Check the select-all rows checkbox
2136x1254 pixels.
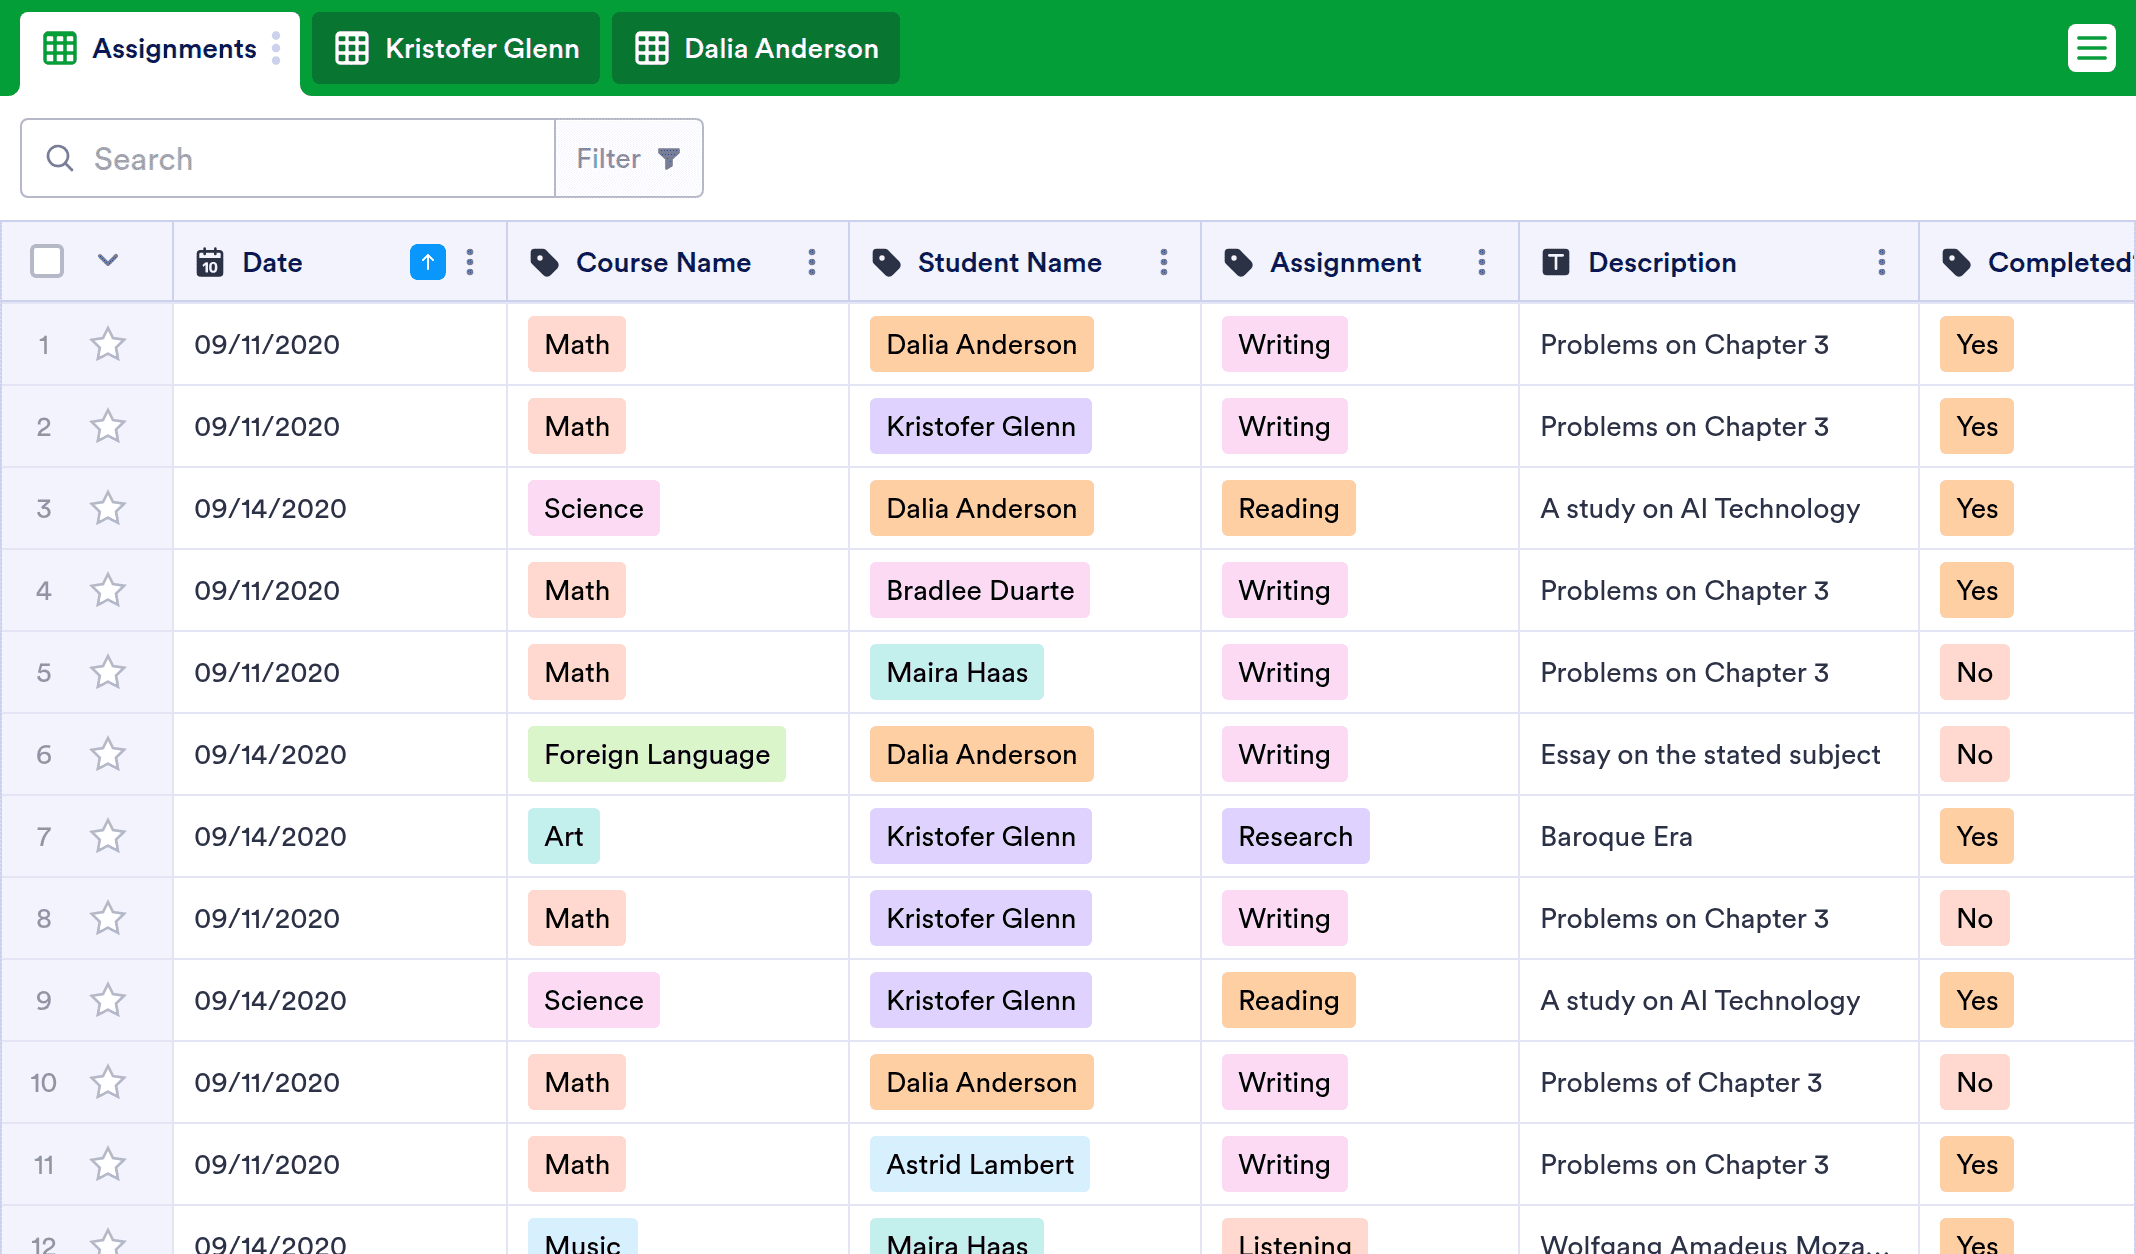47,262
